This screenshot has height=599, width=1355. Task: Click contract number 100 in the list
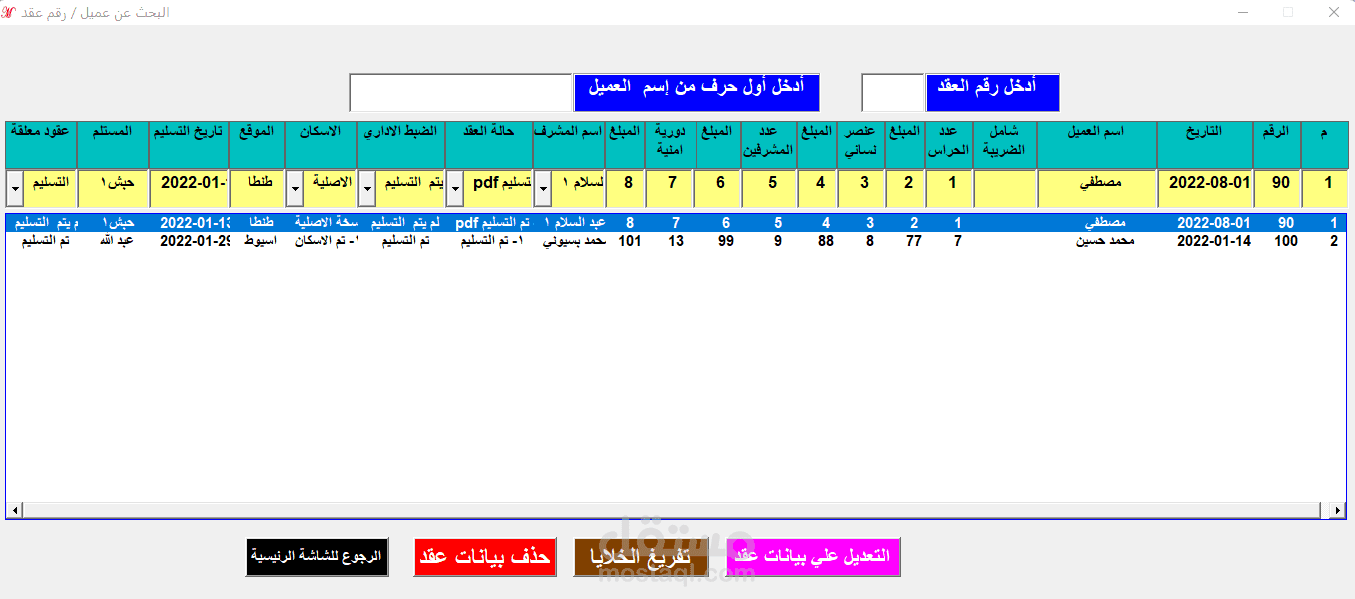1284,240
